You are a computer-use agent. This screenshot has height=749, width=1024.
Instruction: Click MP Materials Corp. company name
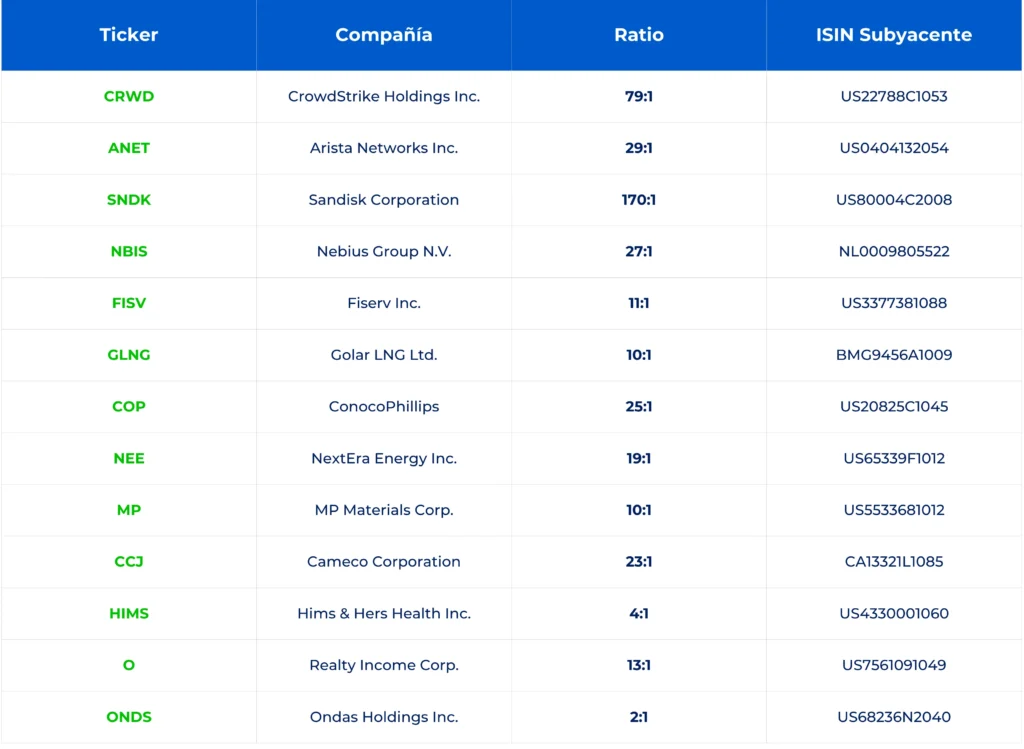(384, 510)
